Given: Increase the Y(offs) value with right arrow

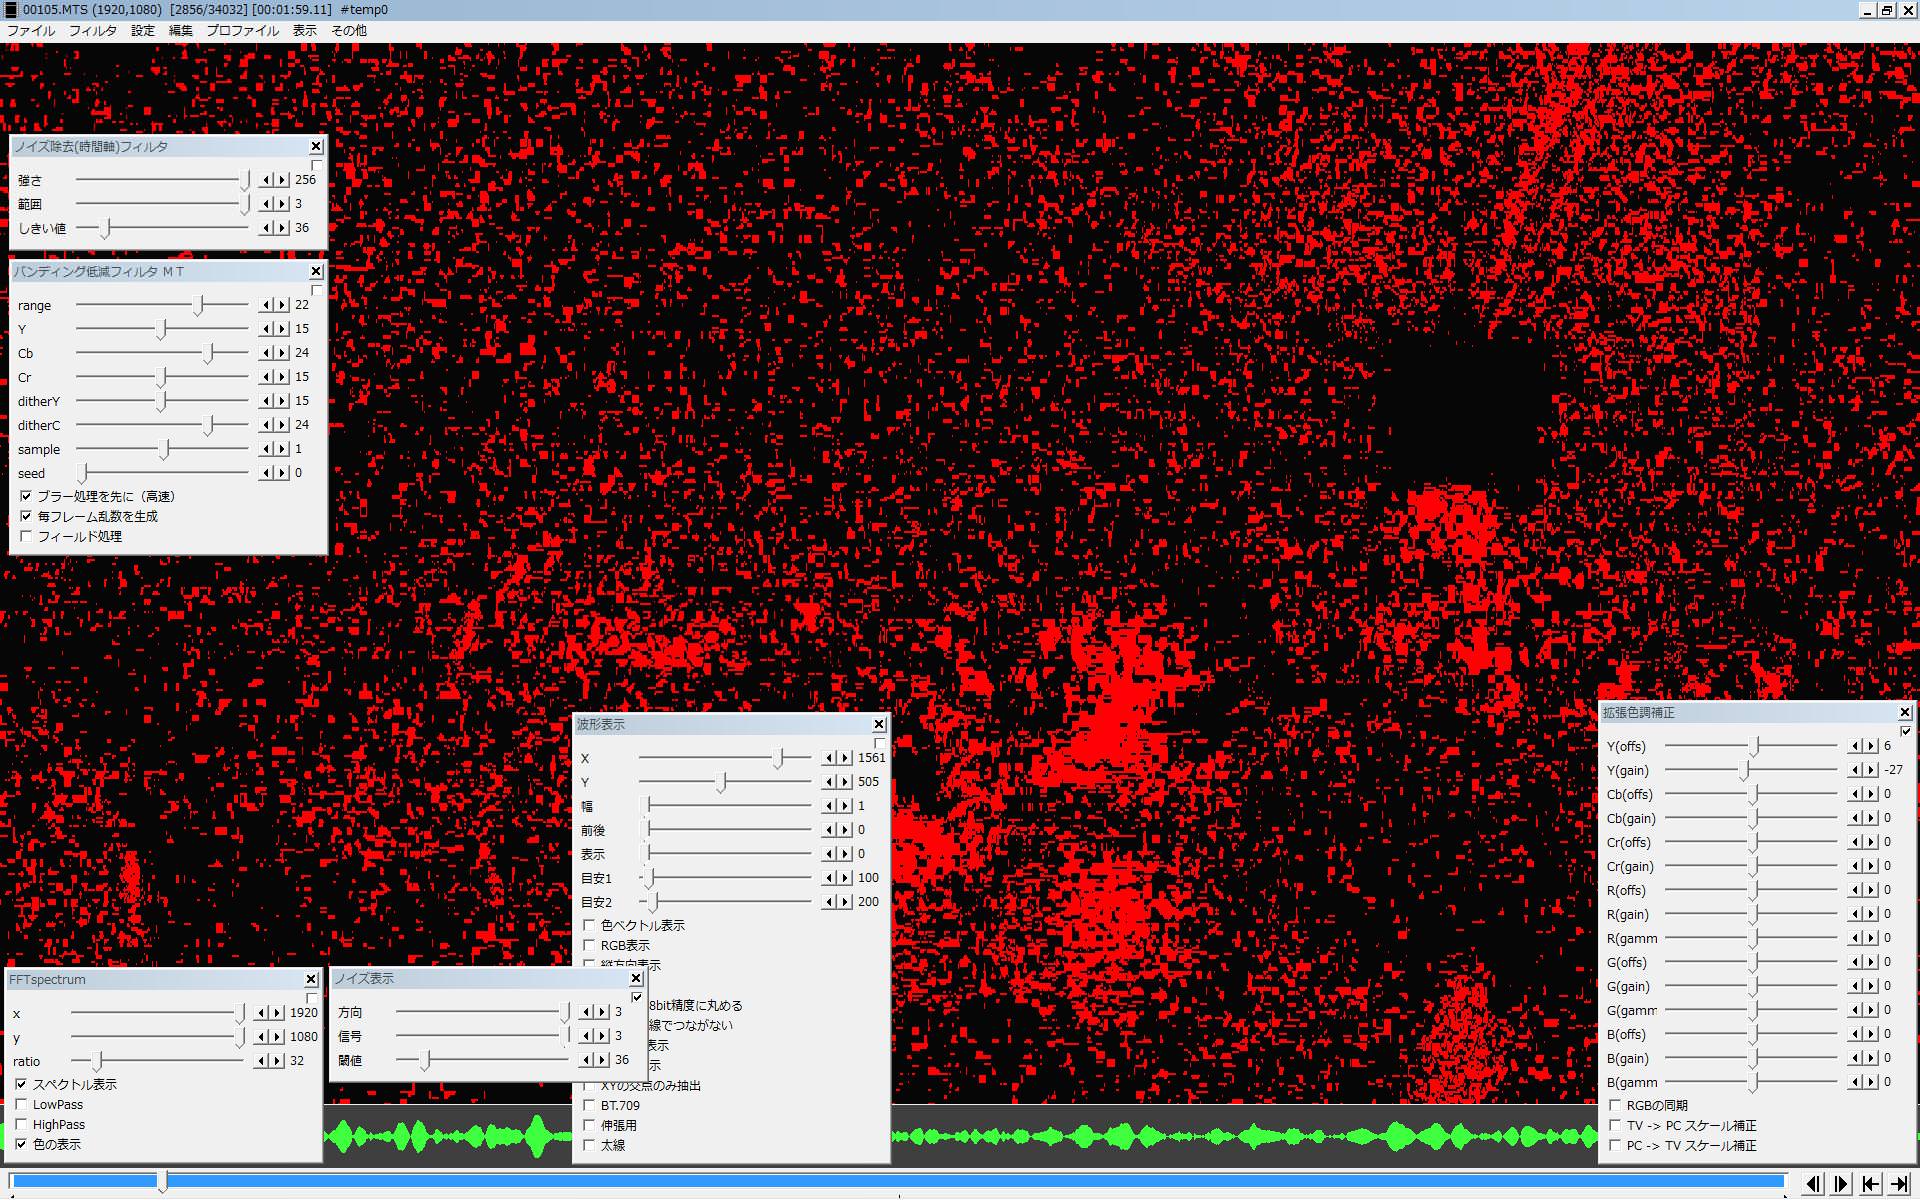Looking at the screenshot, I should (x=1871, y=746).
